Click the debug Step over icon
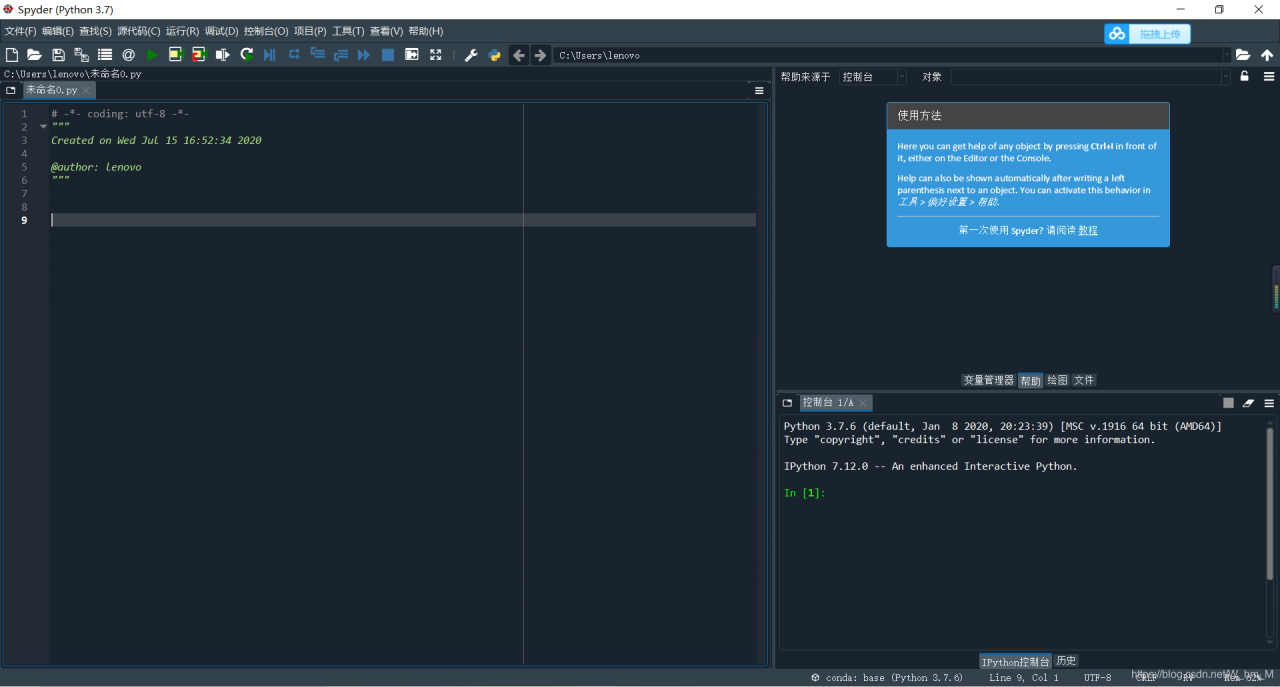The width and height of the screenshot is (1280, 687). point(294,54)
